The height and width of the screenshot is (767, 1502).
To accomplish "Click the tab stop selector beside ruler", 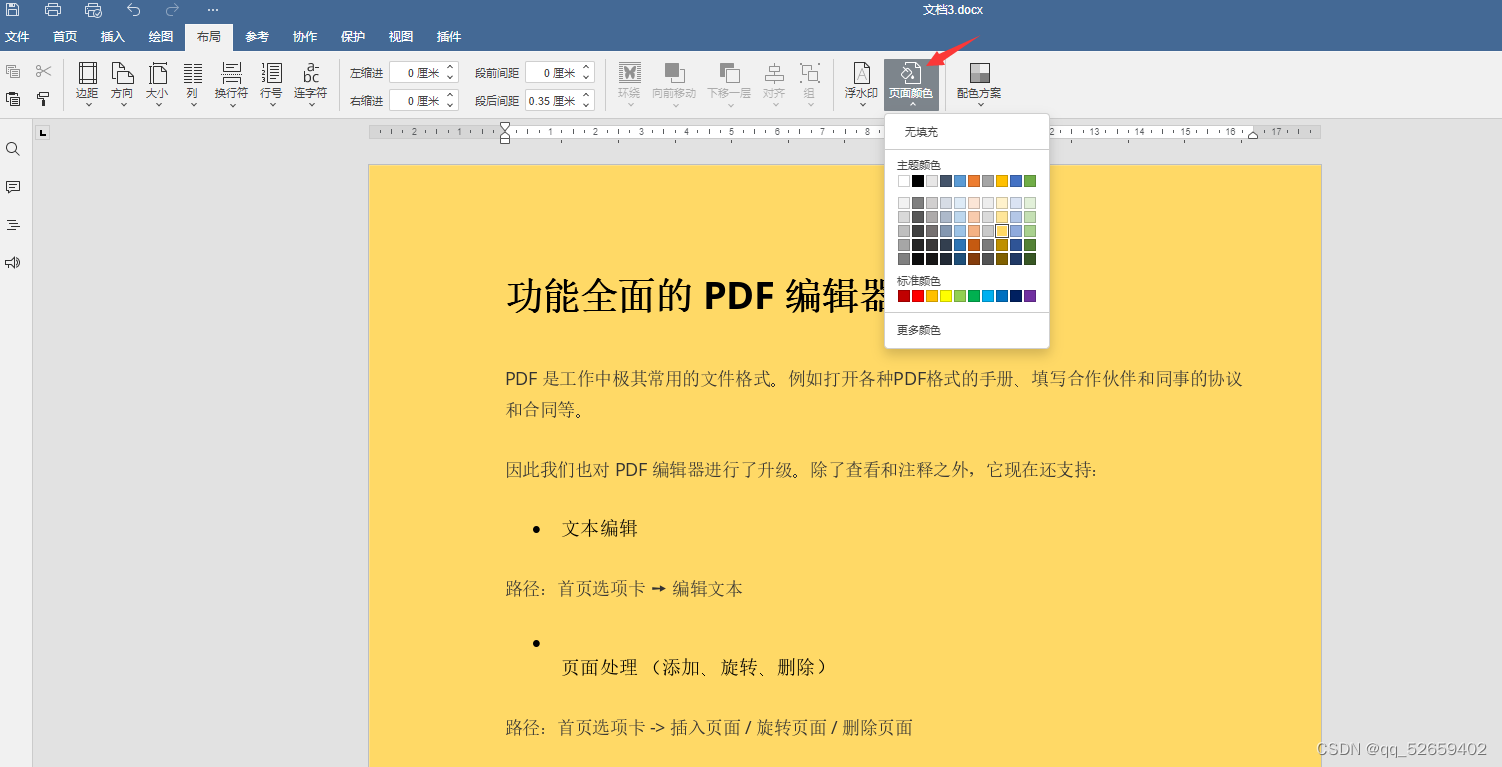I will [42, 132].
